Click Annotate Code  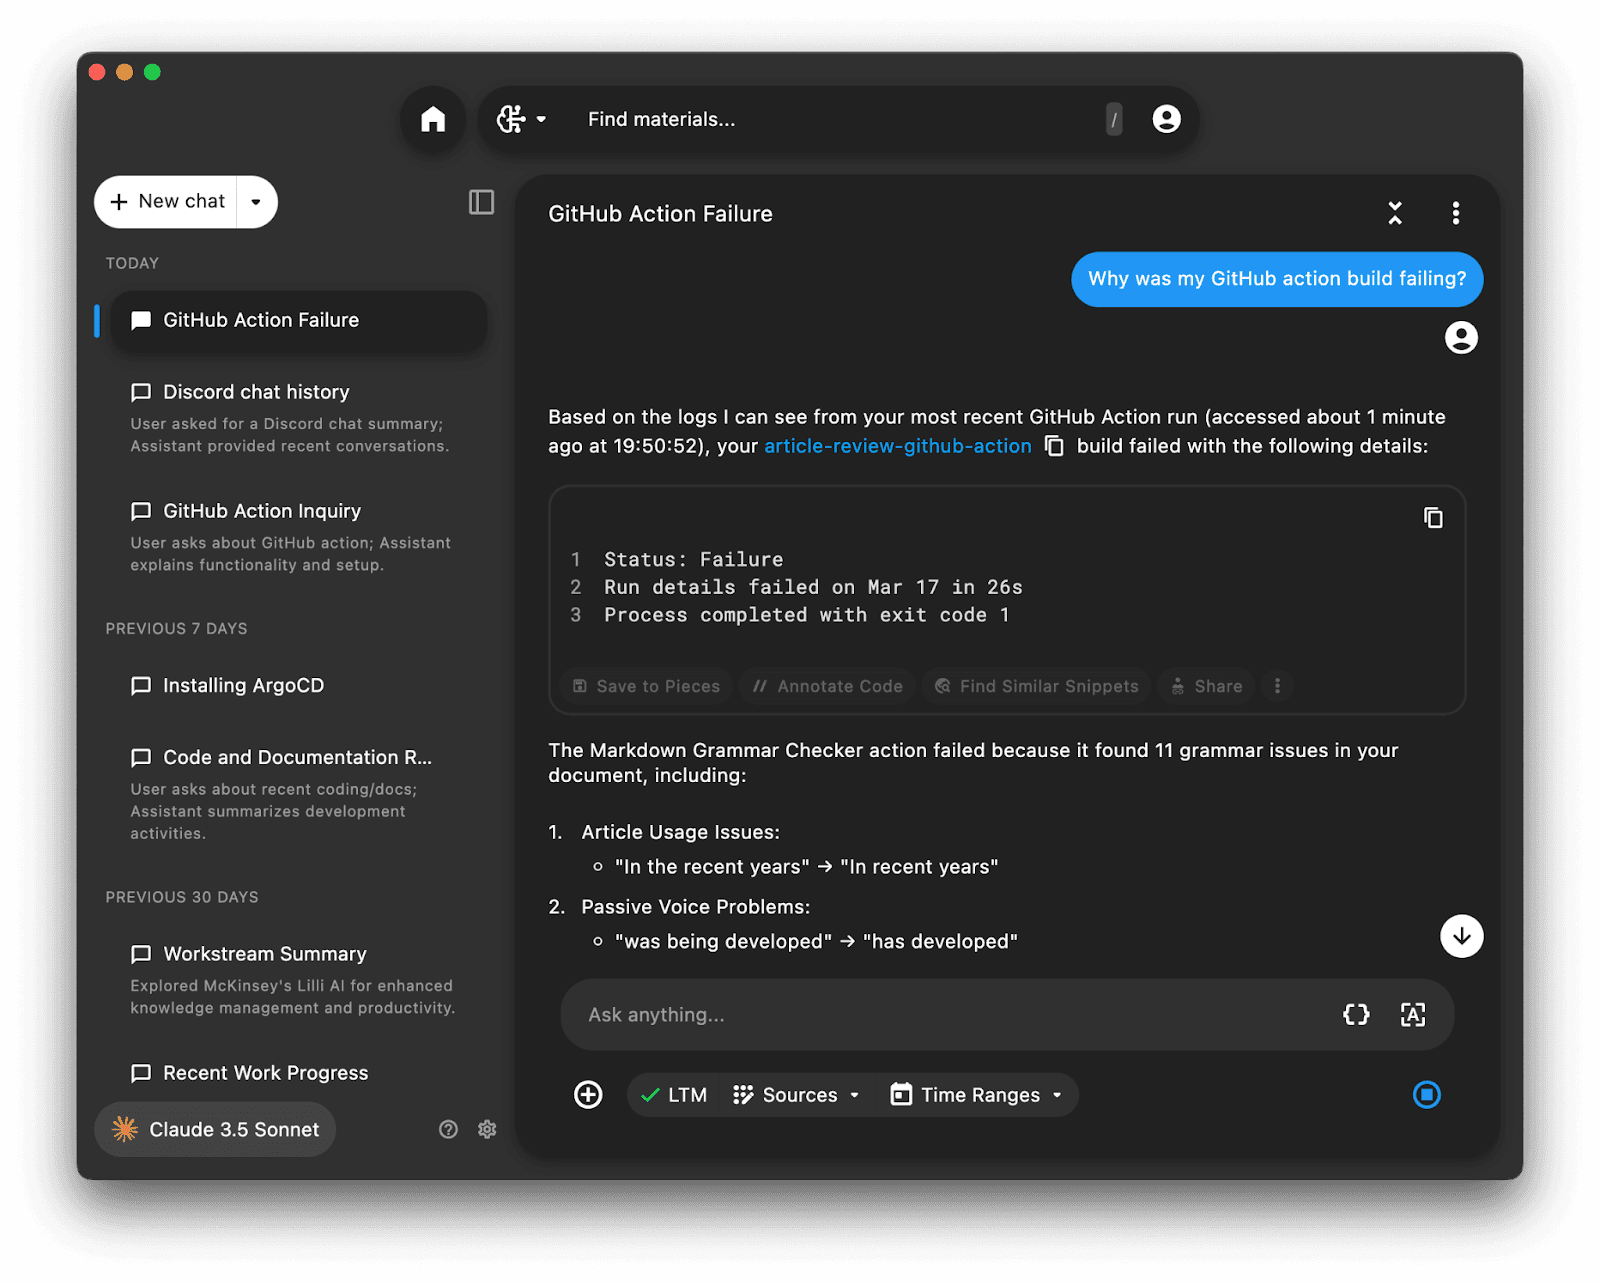tap(828, 686)
